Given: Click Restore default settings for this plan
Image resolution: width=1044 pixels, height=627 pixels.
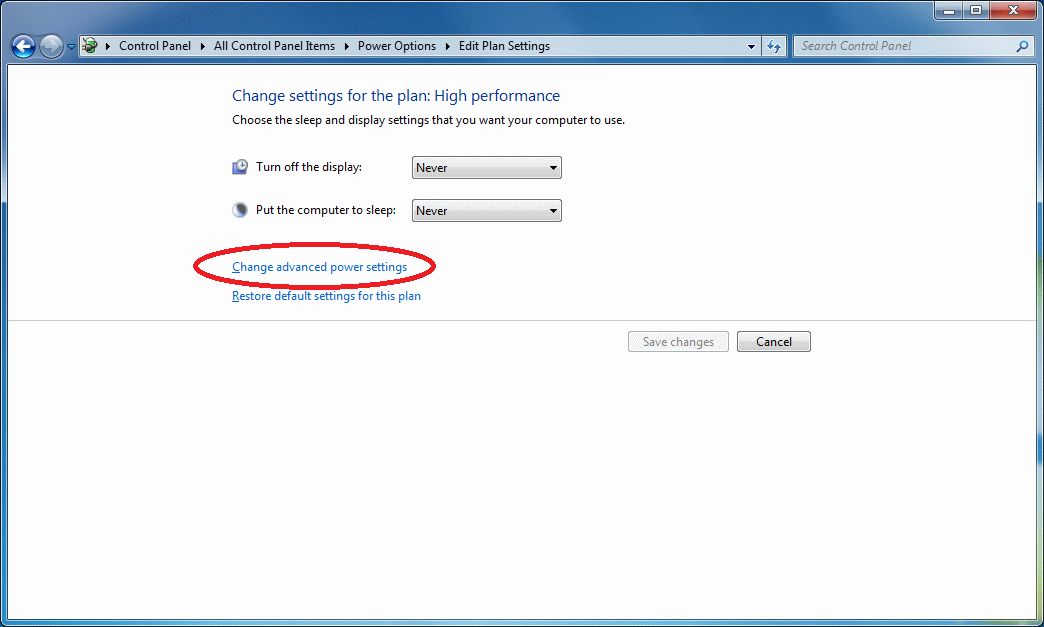Looking at the screenshot, I should [x=326, y=296].
